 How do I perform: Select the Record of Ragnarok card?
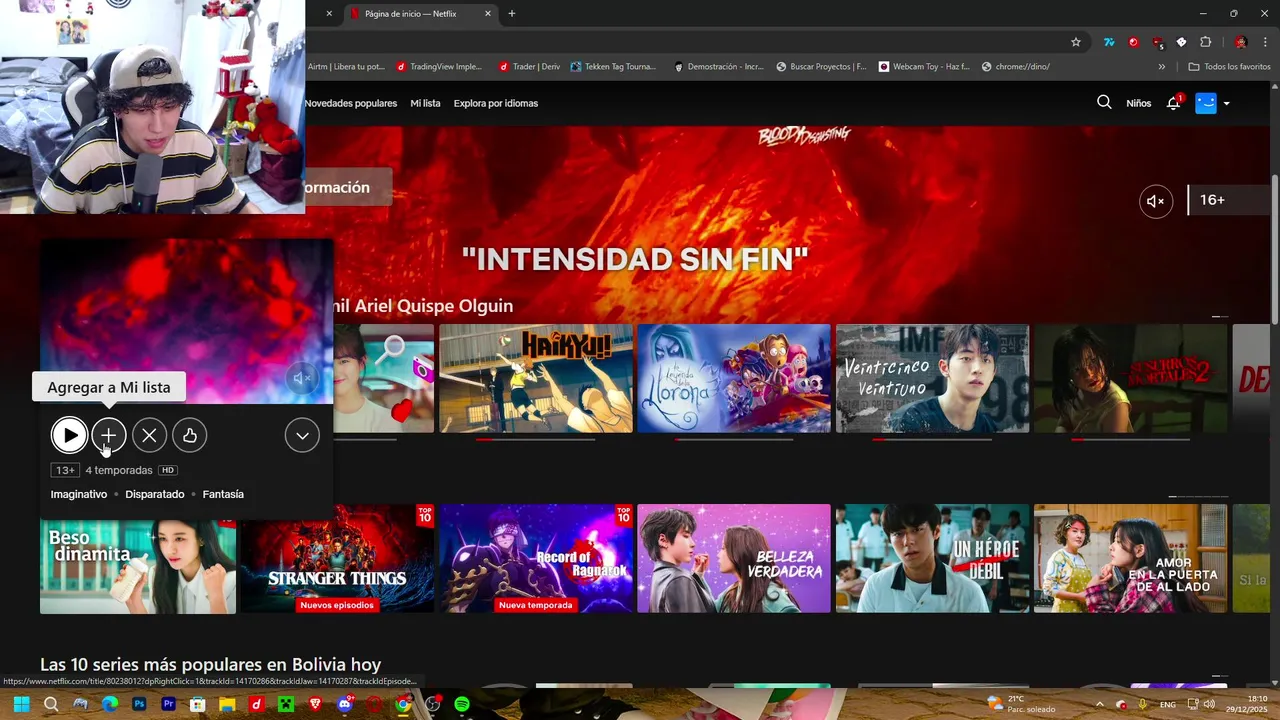[536, 558]
